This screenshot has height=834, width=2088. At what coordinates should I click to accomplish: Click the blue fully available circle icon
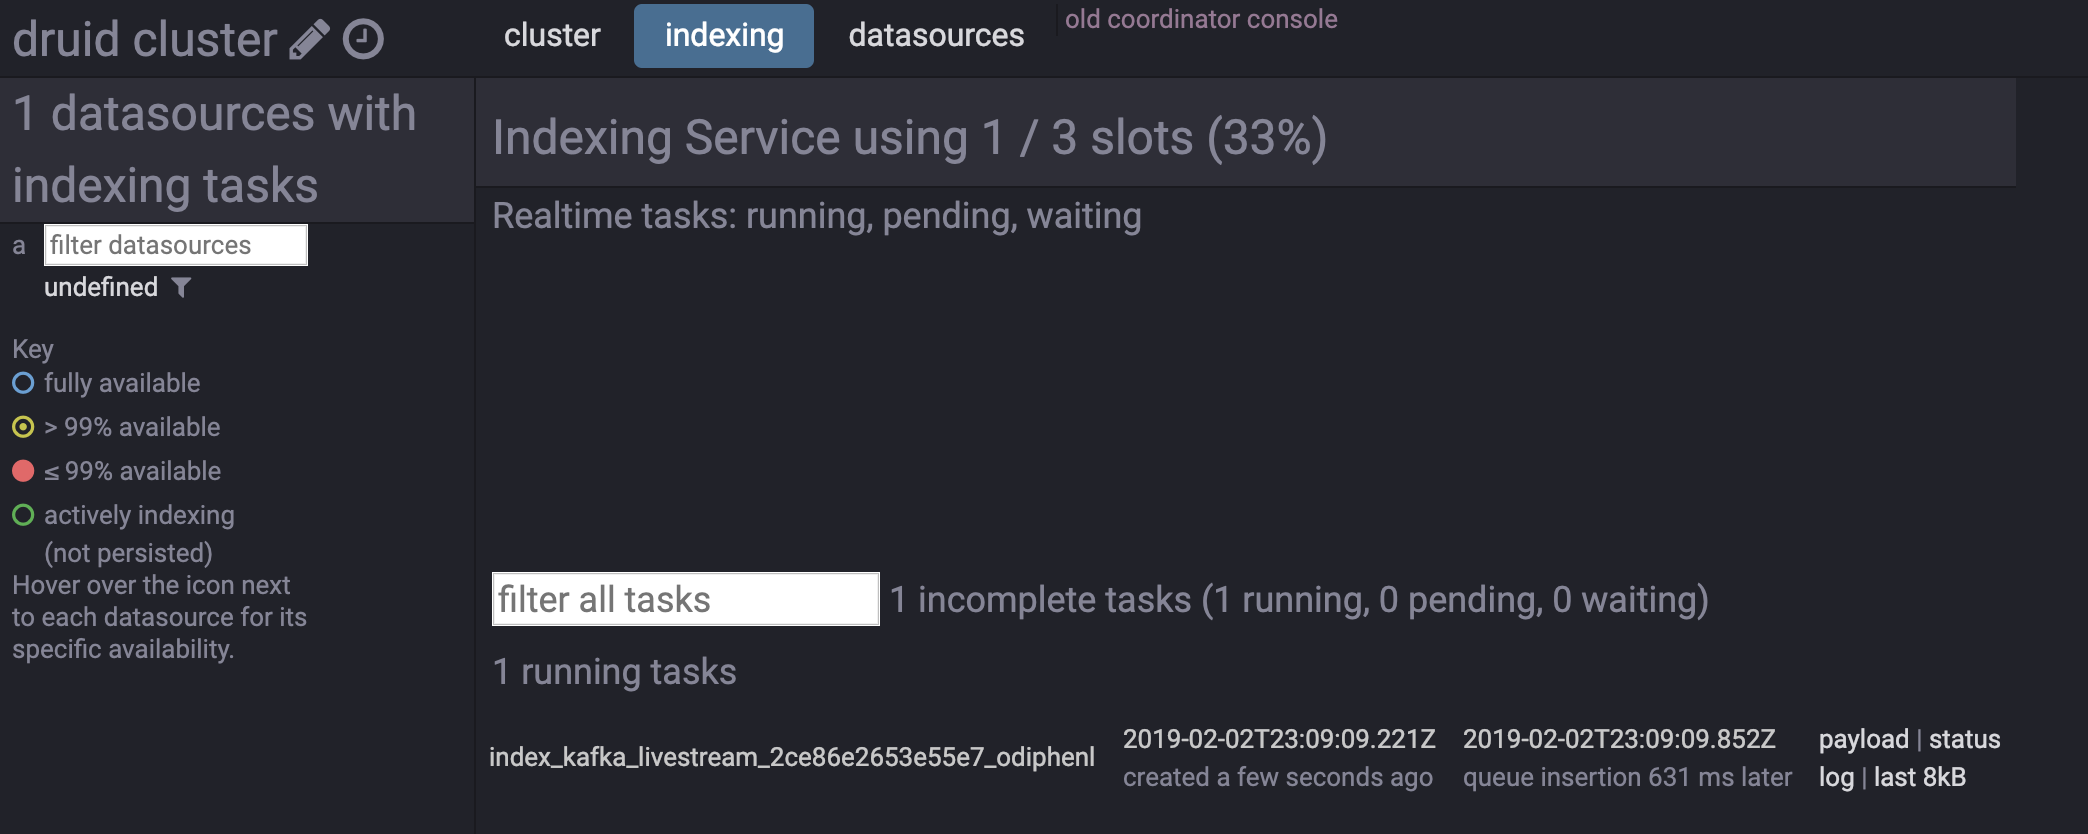tap(23, 383)
